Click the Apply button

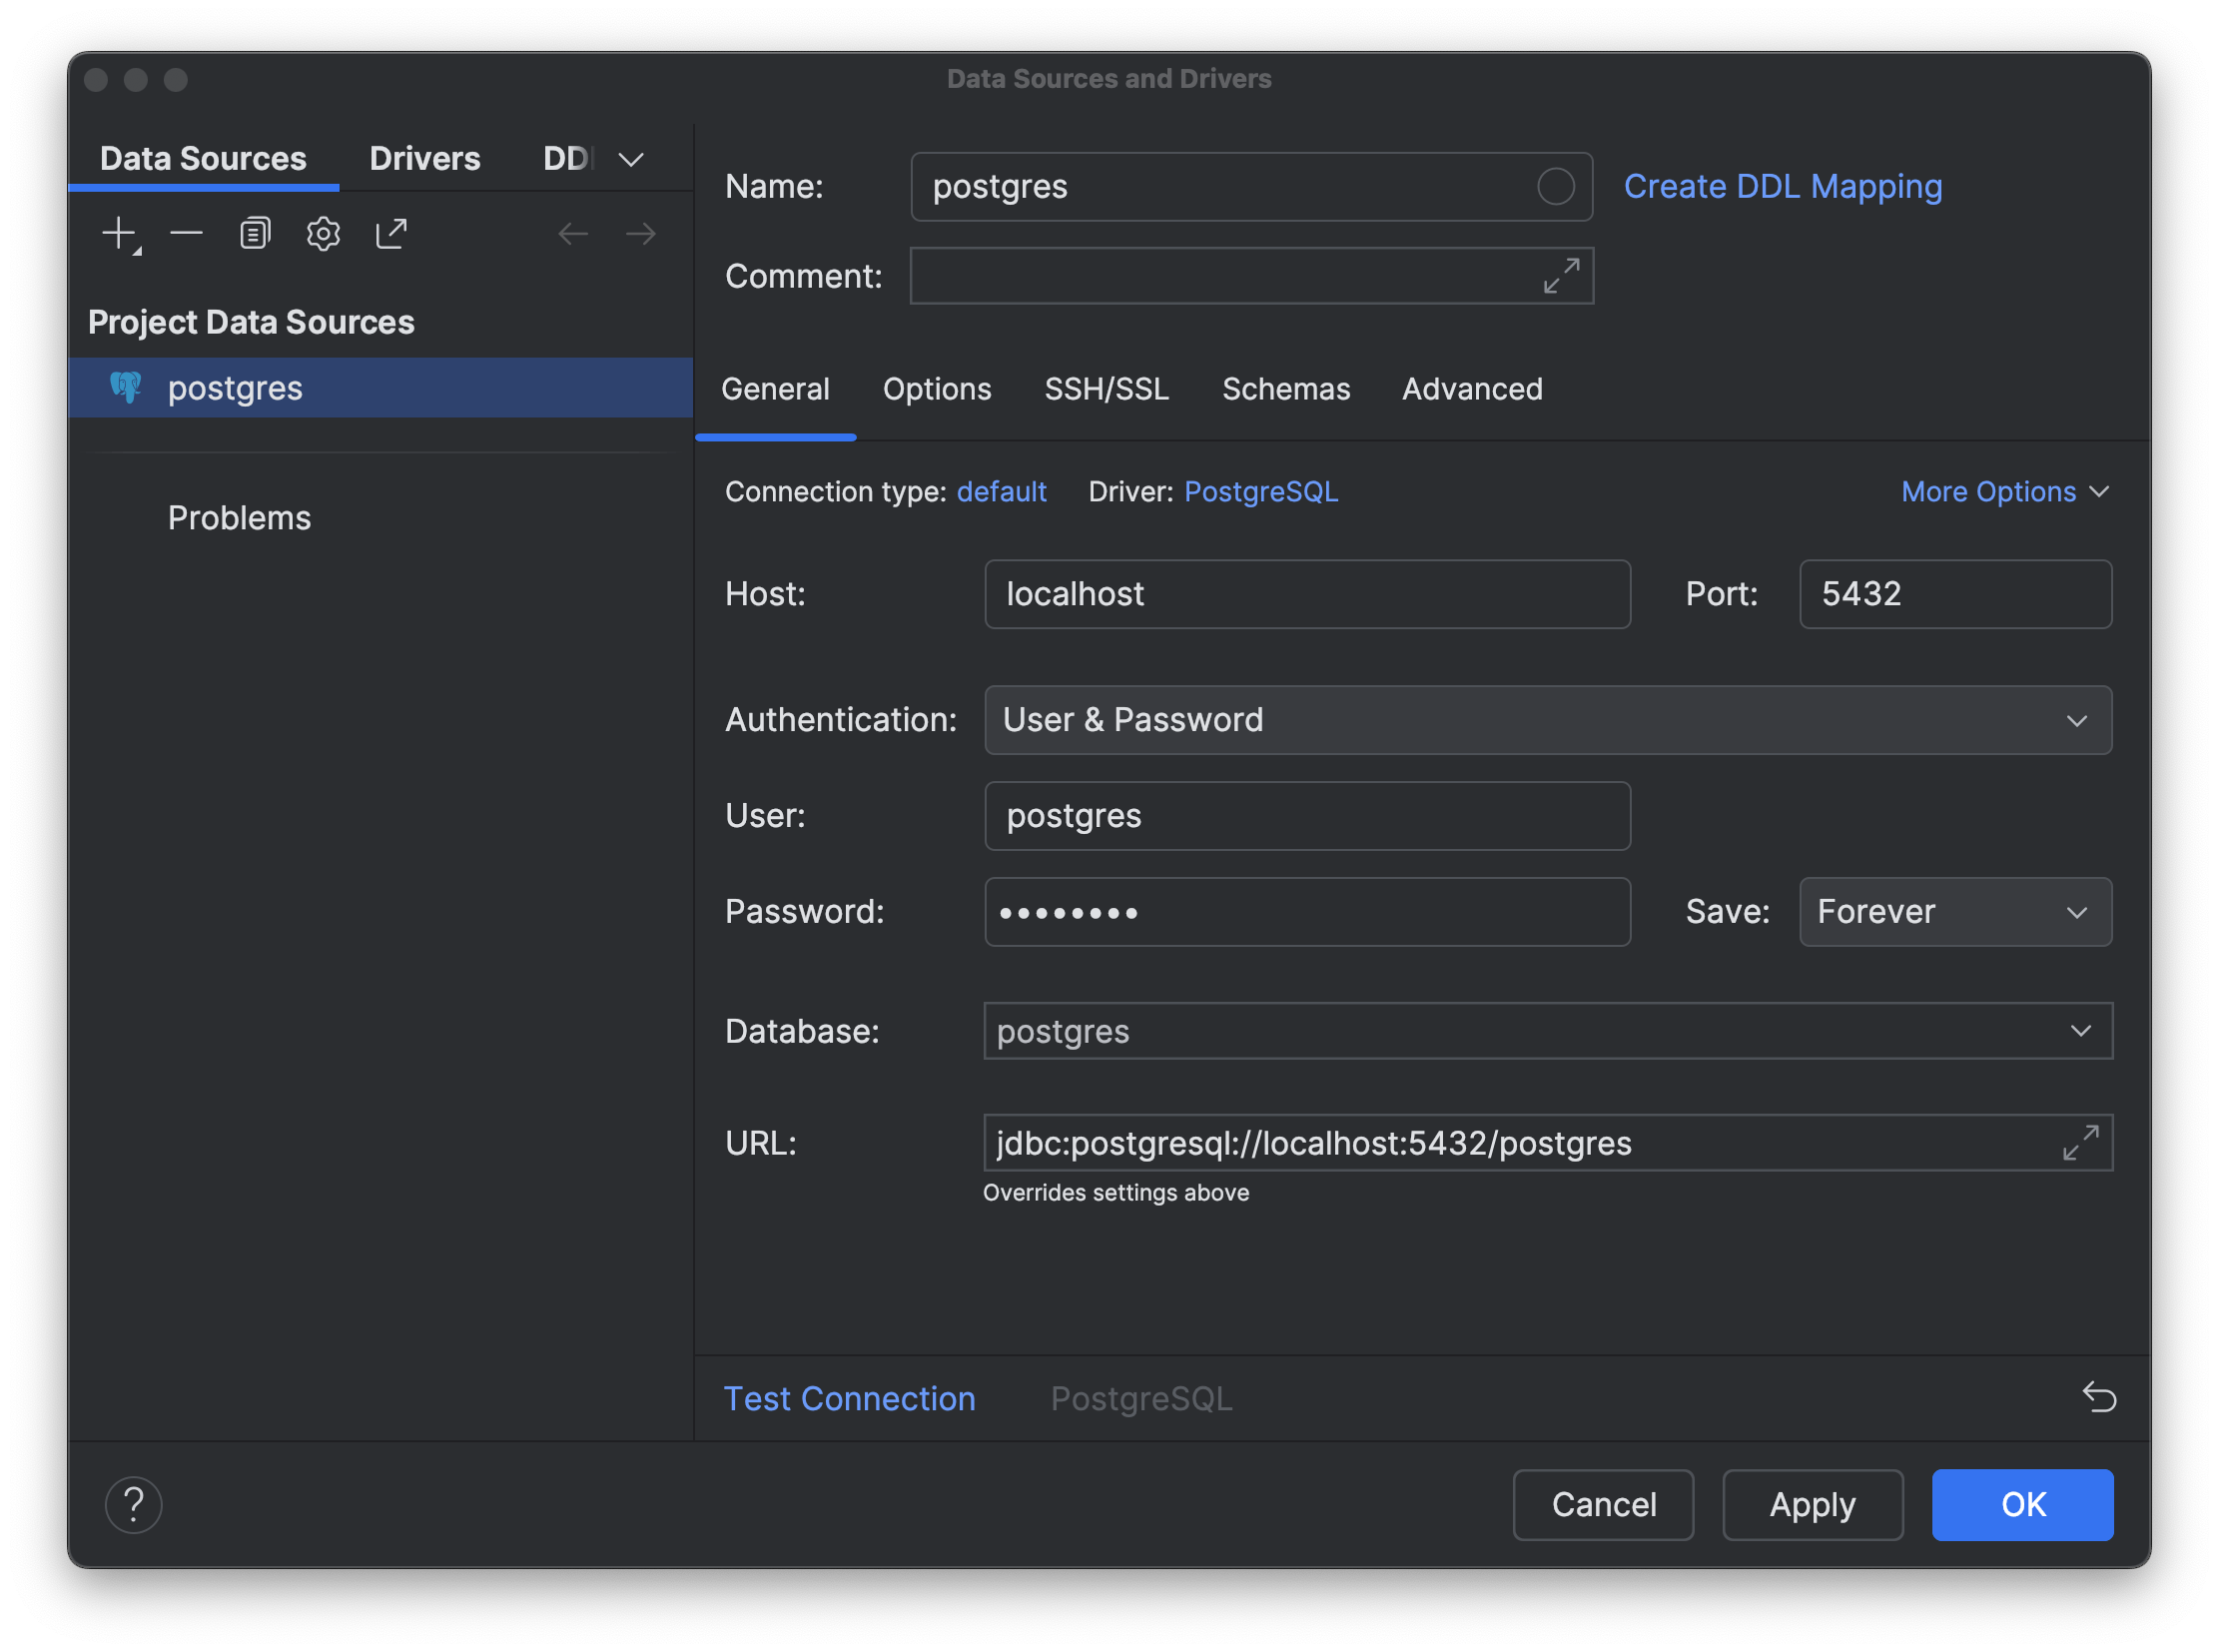coord(1811,1504)
